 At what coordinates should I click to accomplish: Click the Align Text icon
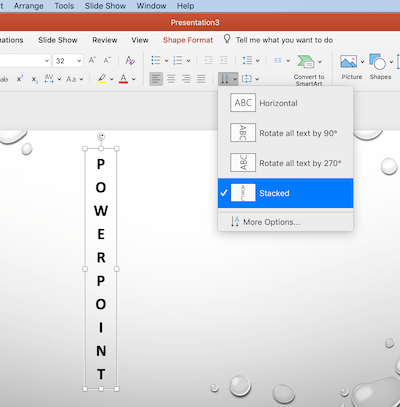(x=247, y=79)
